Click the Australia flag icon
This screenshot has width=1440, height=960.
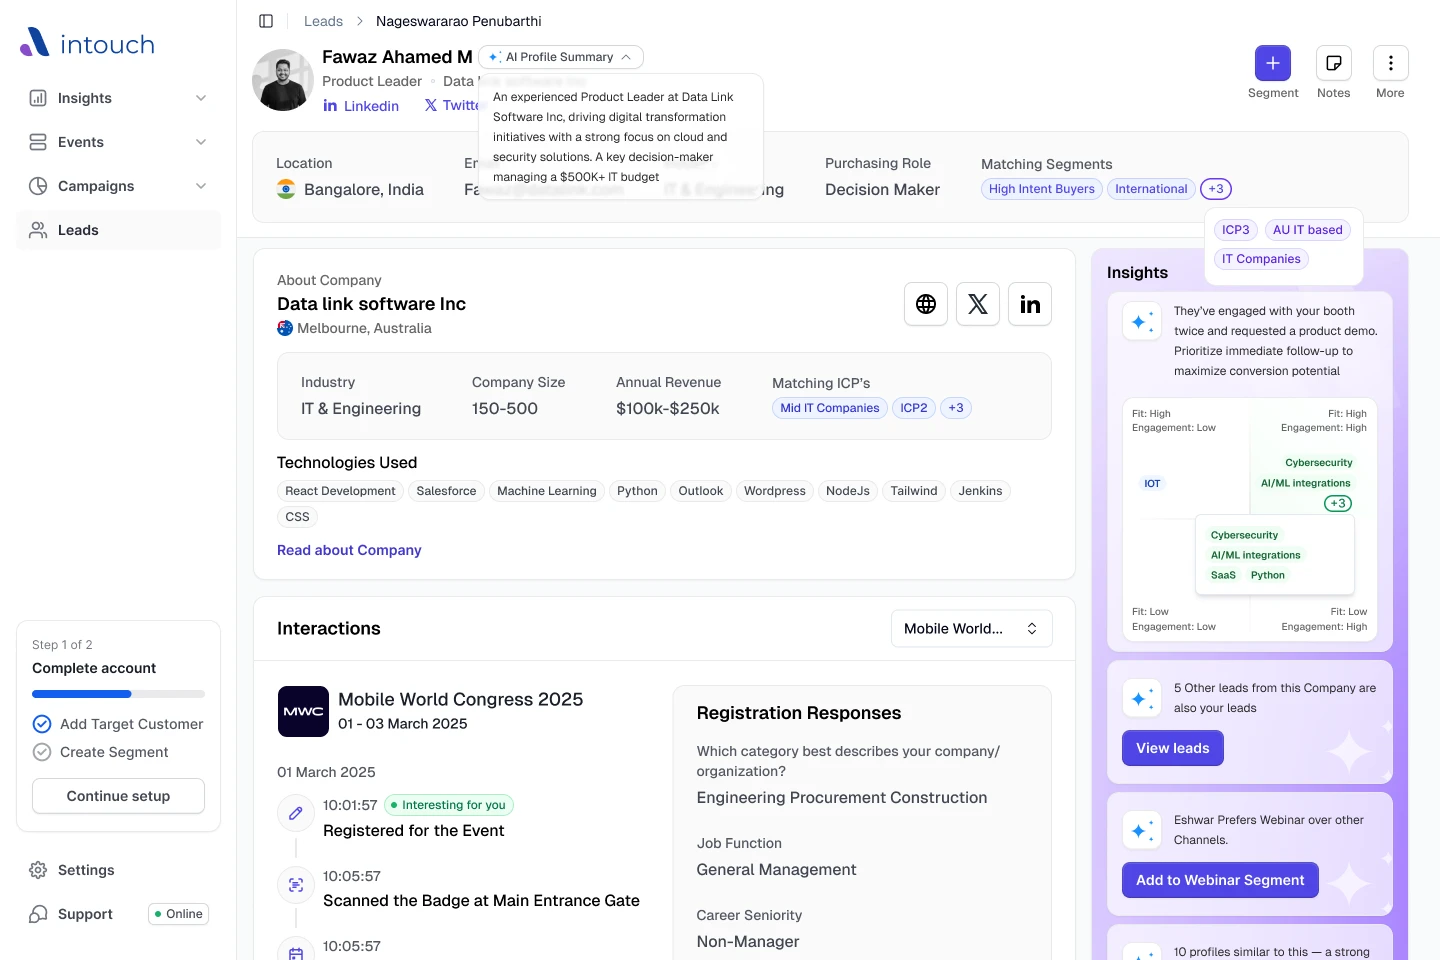point(285,328)
